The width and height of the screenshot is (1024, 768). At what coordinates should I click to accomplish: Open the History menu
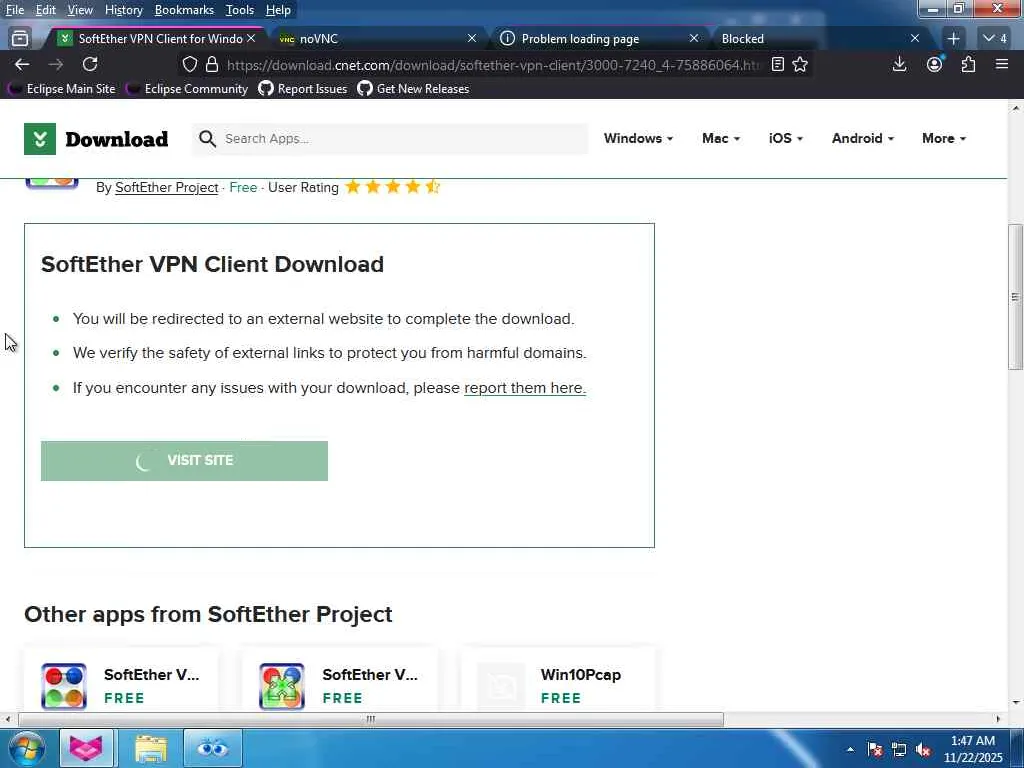[123, 10]
